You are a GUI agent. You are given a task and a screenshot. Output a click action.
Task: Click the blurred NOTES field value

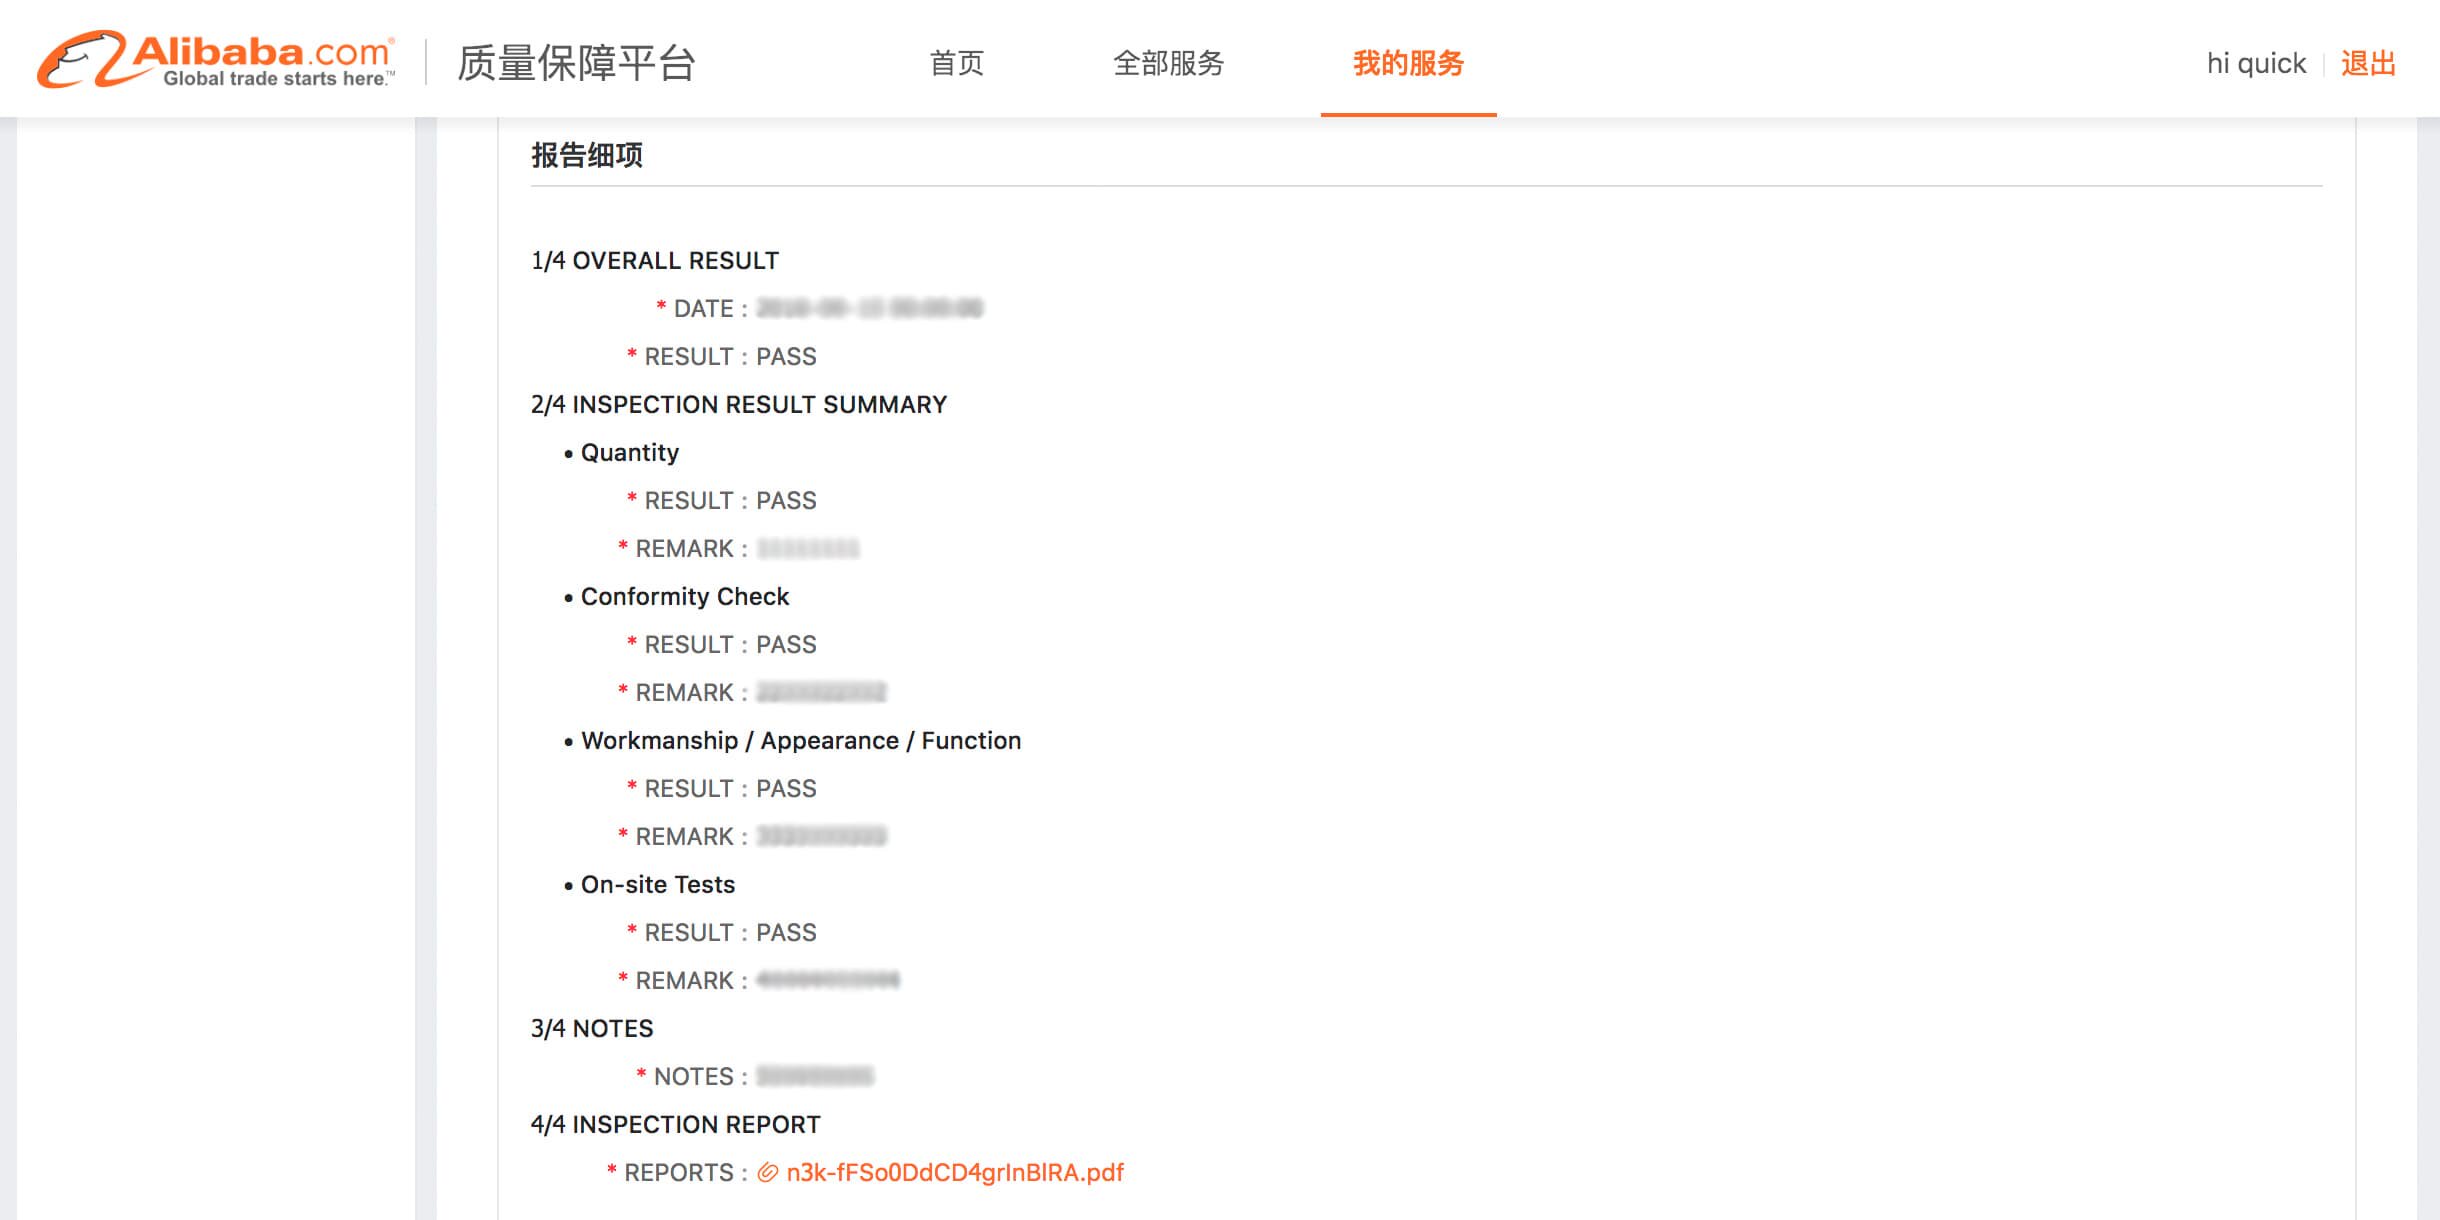815,1077
